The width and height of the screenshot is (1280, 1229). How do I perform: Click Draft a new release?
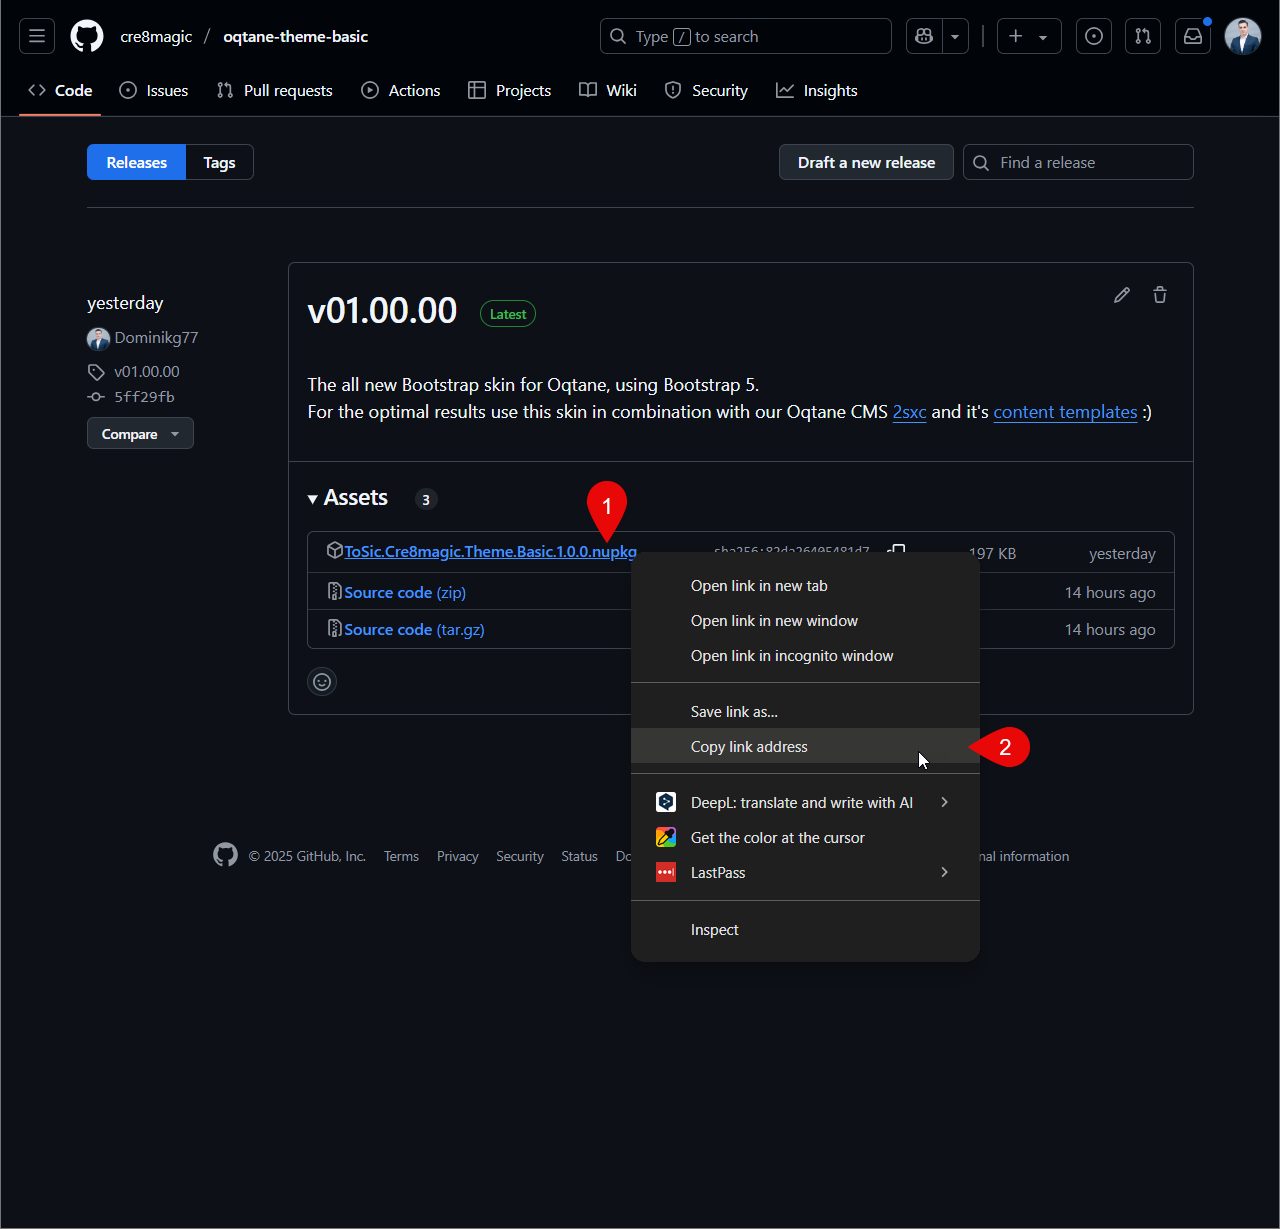coord(867,162)
